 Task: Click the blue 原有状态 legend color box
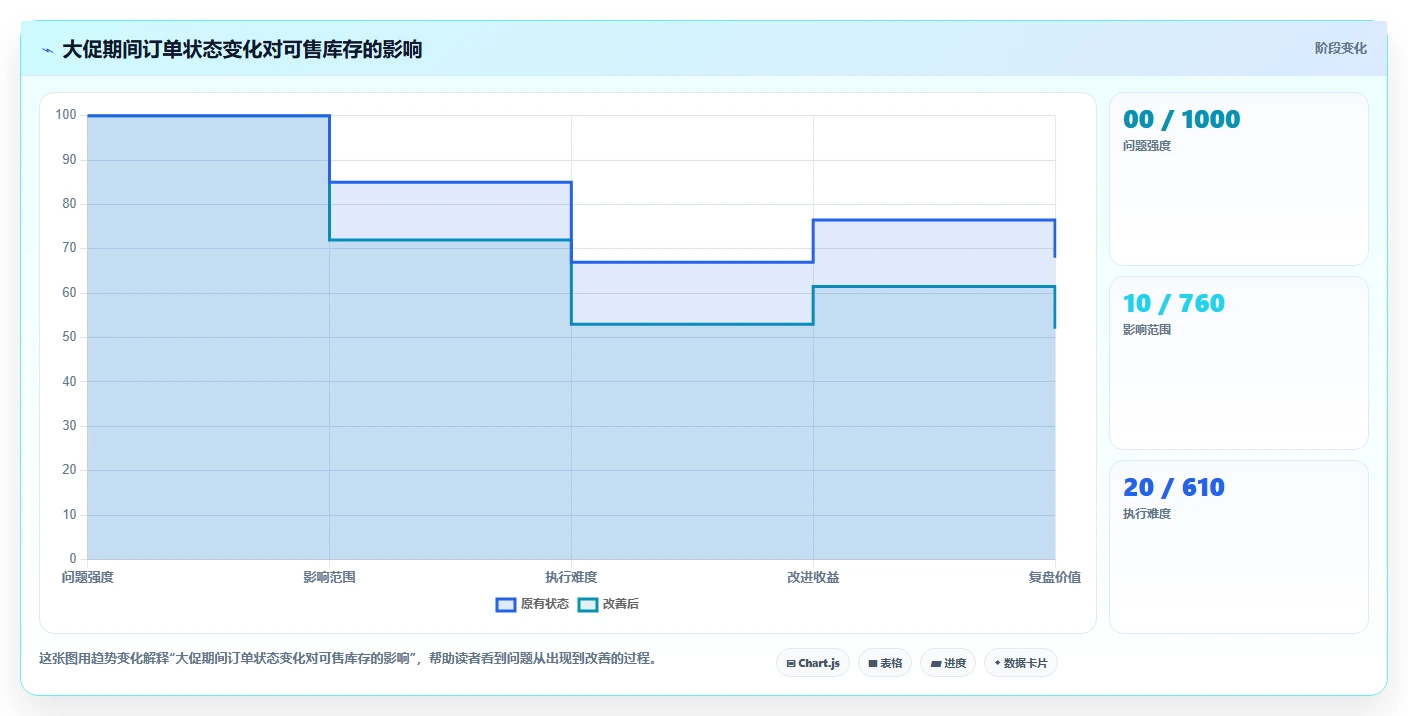(506, 604)
